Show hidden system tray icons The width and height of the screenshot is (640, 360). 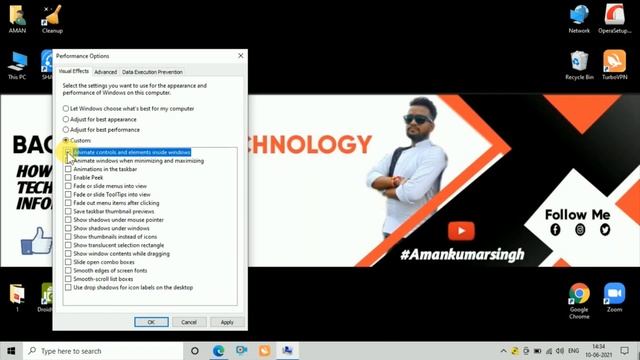[x=503, y=351]
